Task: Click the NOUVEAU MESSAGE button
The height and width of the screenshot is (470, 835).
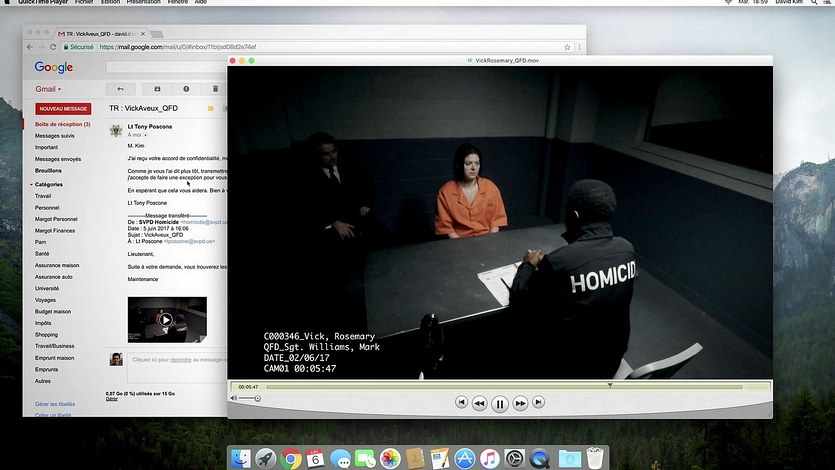Action: coord(63,108)
